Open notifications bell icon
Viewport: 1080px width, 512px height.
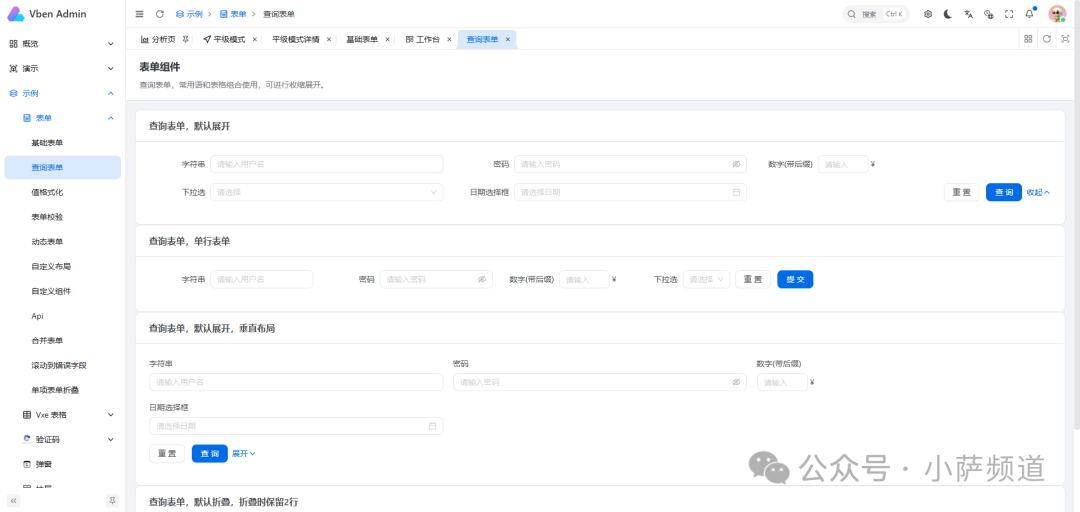[1030, 14]
